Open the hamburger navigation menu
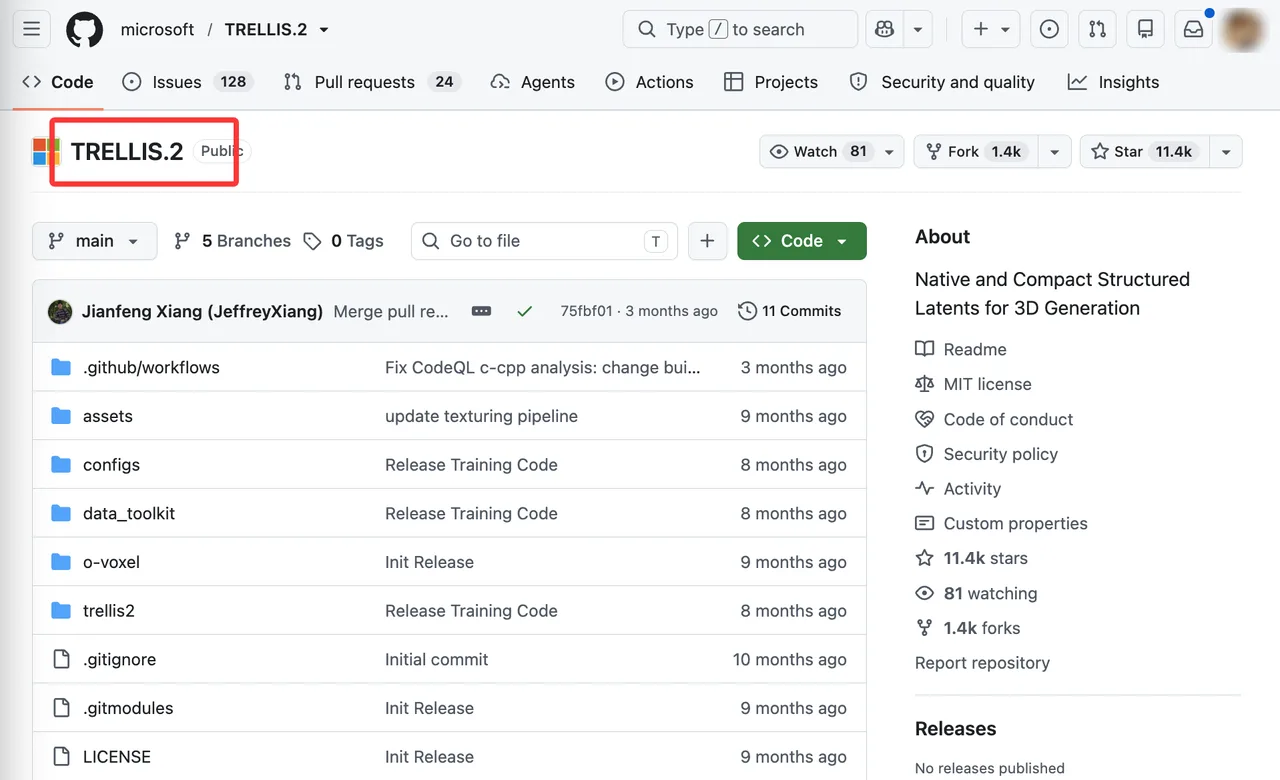The width and height of the screenshot is (1280, 780). click(x=32, y=29)
